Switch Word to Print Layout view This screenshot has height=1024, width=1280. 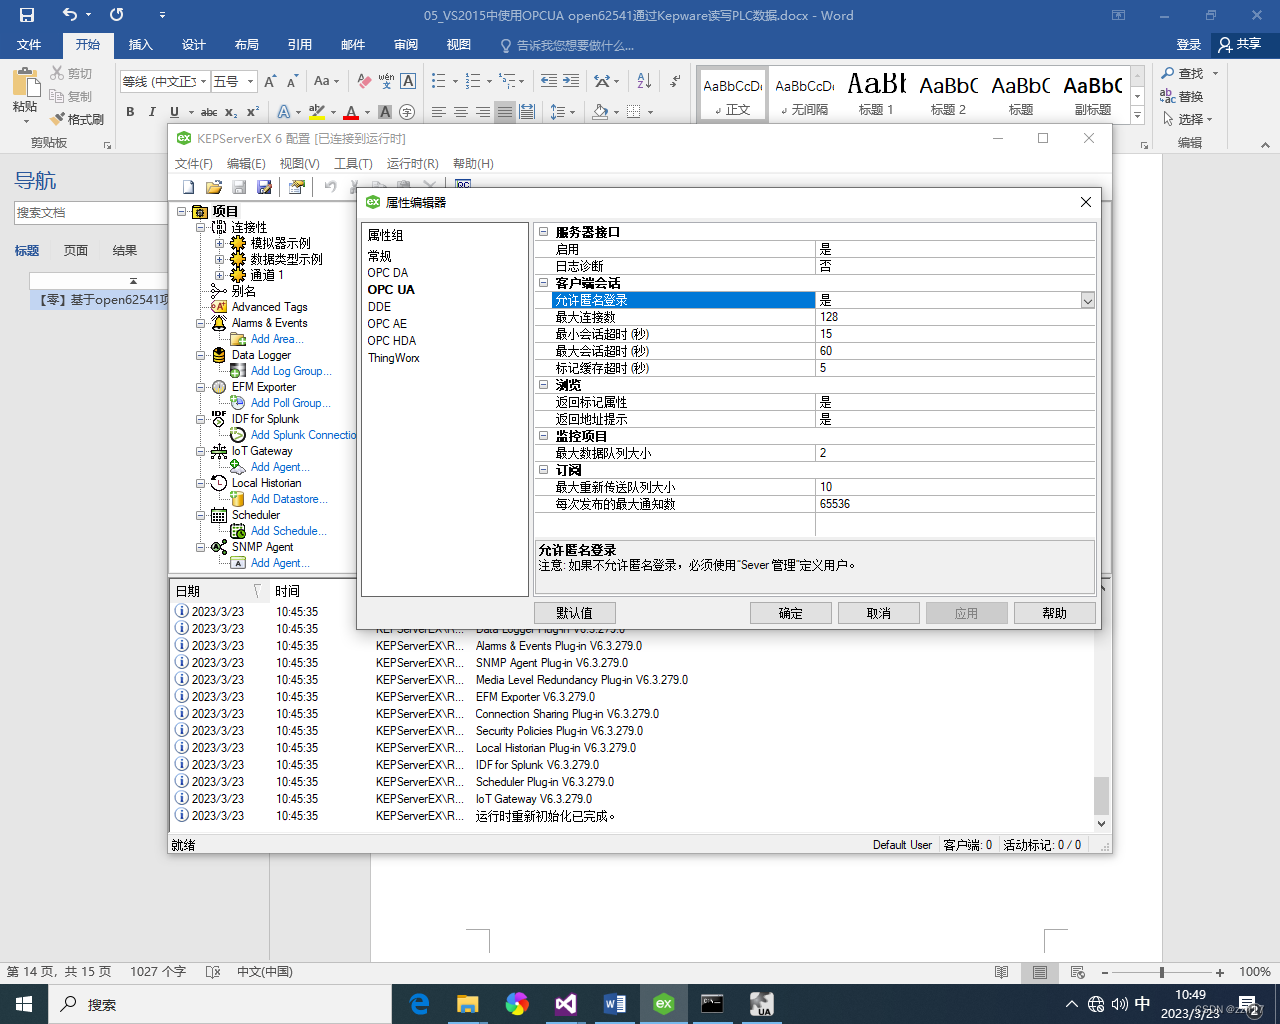[x=1040, y=972]
